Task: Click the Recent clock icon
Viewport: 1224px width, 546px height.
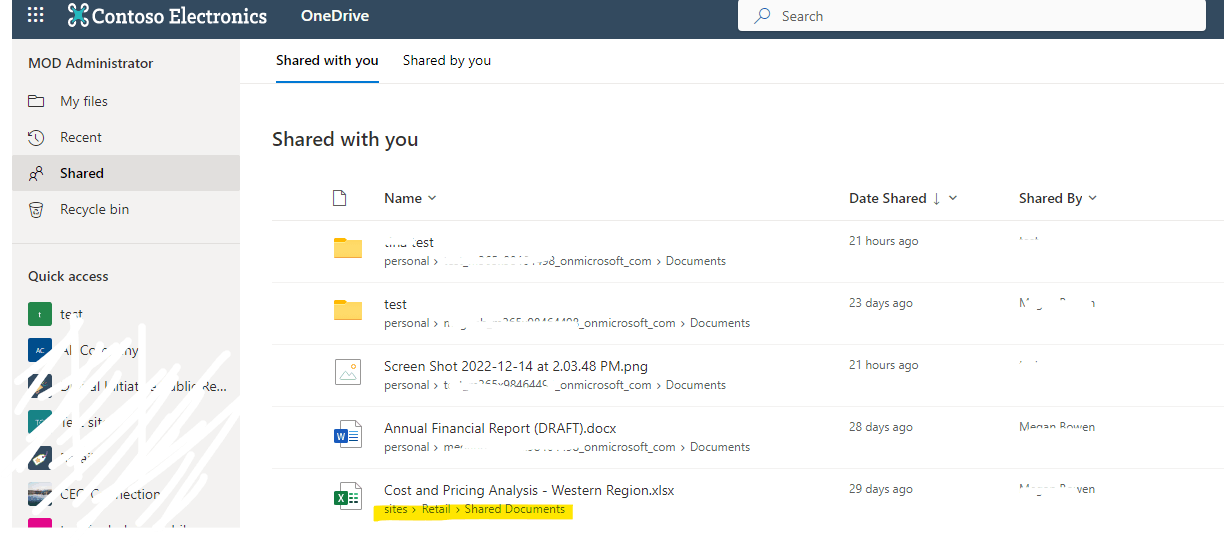Action: tap(36, 137)
